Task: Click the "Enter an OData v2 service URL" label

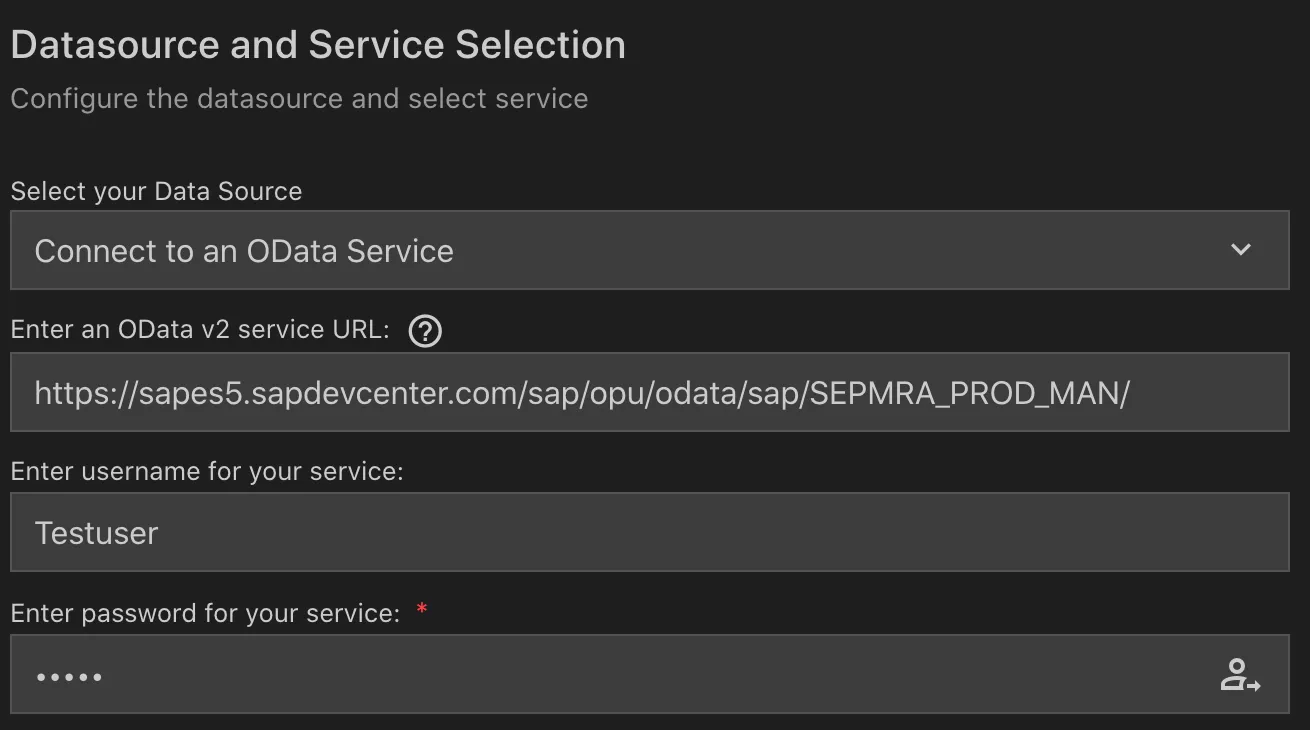Action: point(199,329)
